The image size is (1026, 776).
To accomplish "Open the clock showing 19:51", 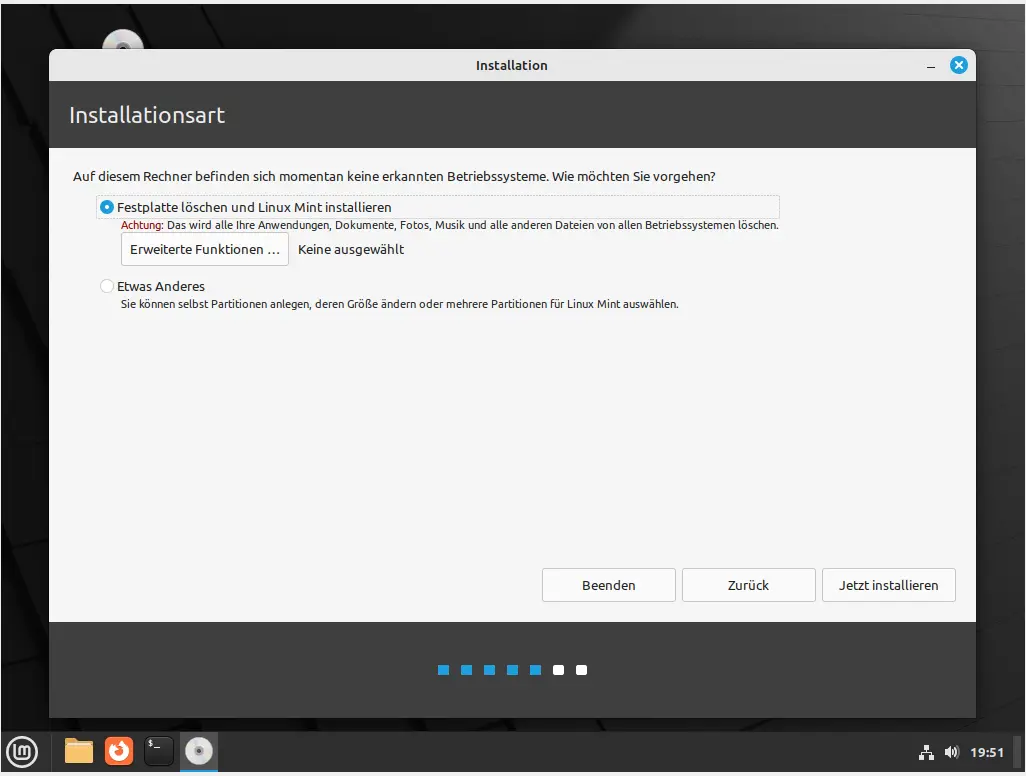I will (987, 752).
